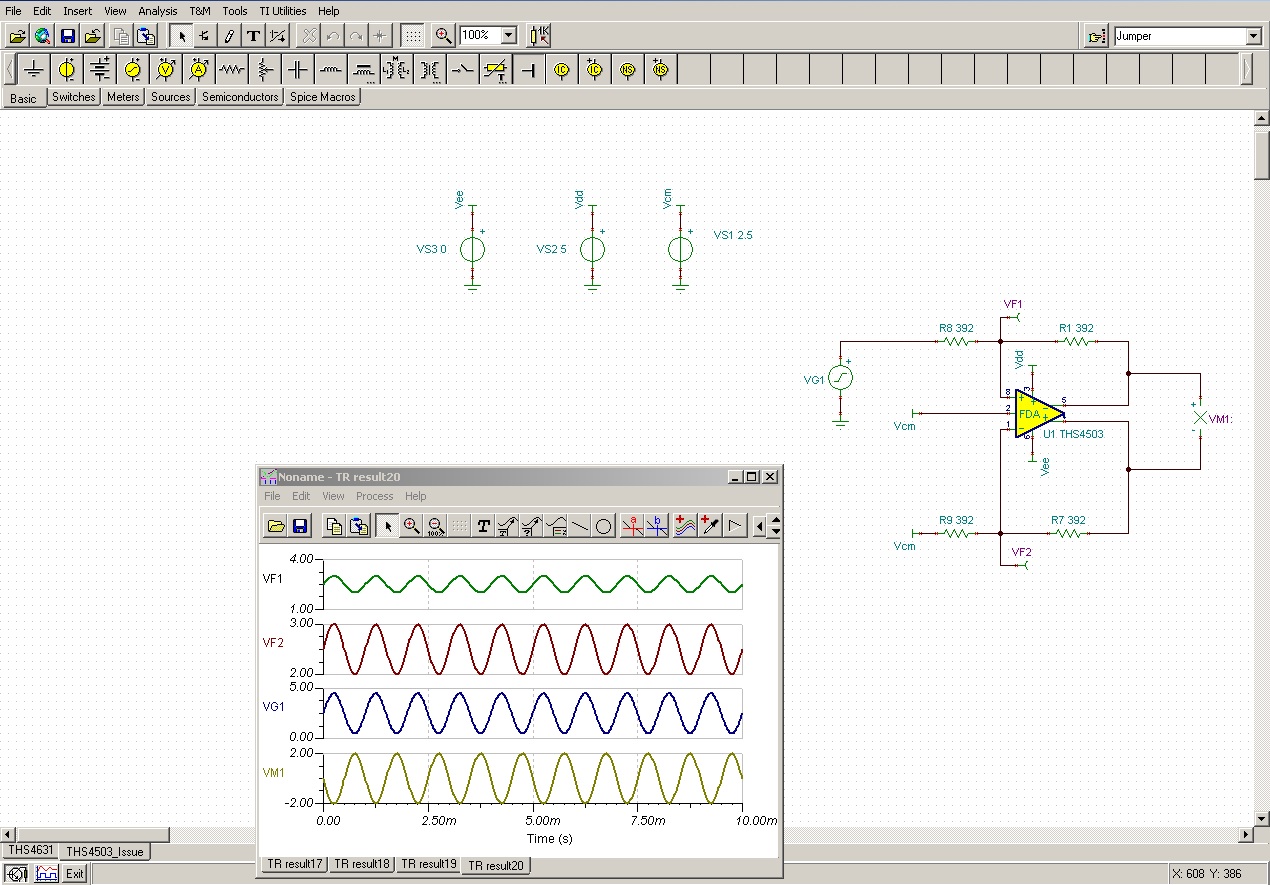This screenshot has width=1270, height=885.
Task: Open the File menu
Action: (13, 11)
